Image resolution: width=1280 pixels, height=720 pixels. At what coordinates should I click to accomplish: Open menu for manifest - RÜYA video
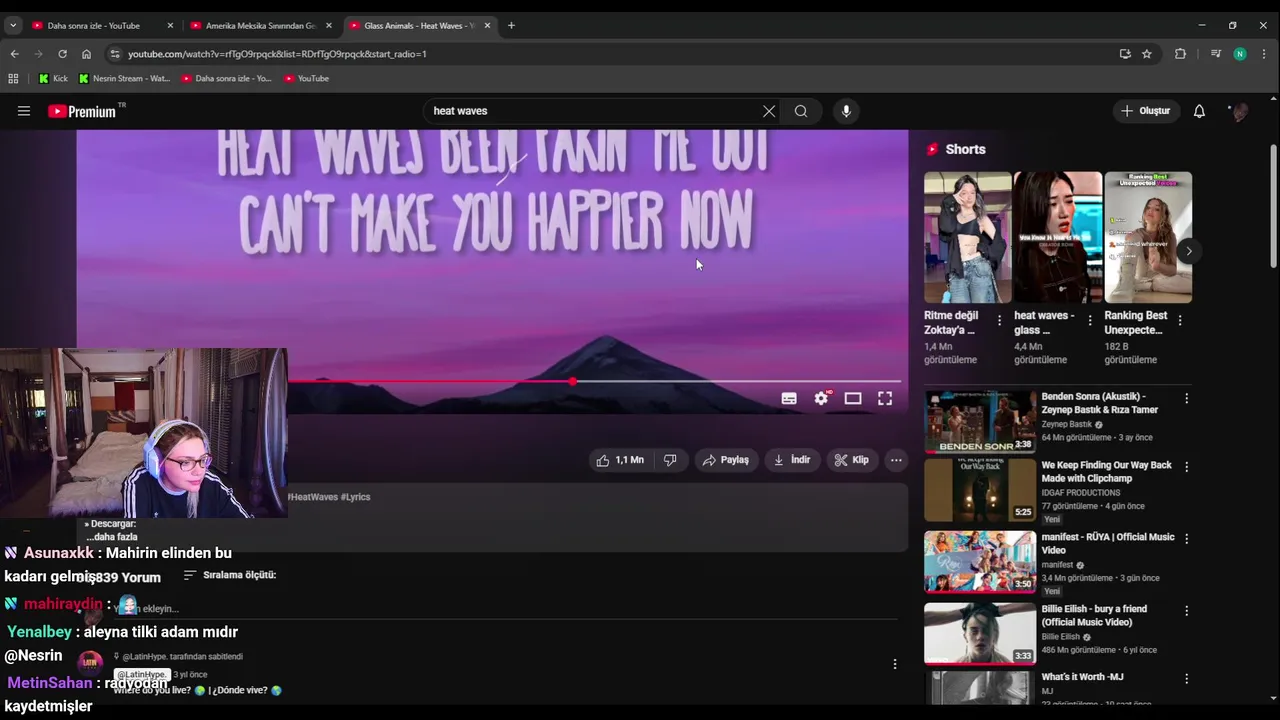point(1187,539)
